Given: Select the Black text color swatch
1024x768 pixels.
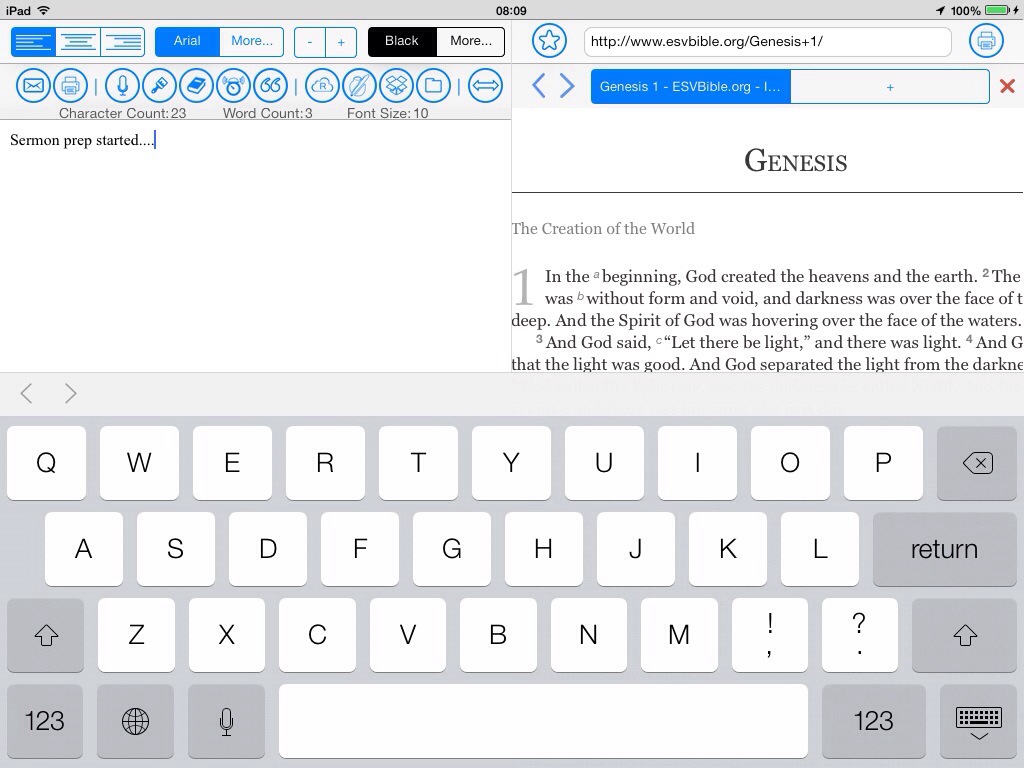Looking at the screenshot, I should (x=402, y=42).
